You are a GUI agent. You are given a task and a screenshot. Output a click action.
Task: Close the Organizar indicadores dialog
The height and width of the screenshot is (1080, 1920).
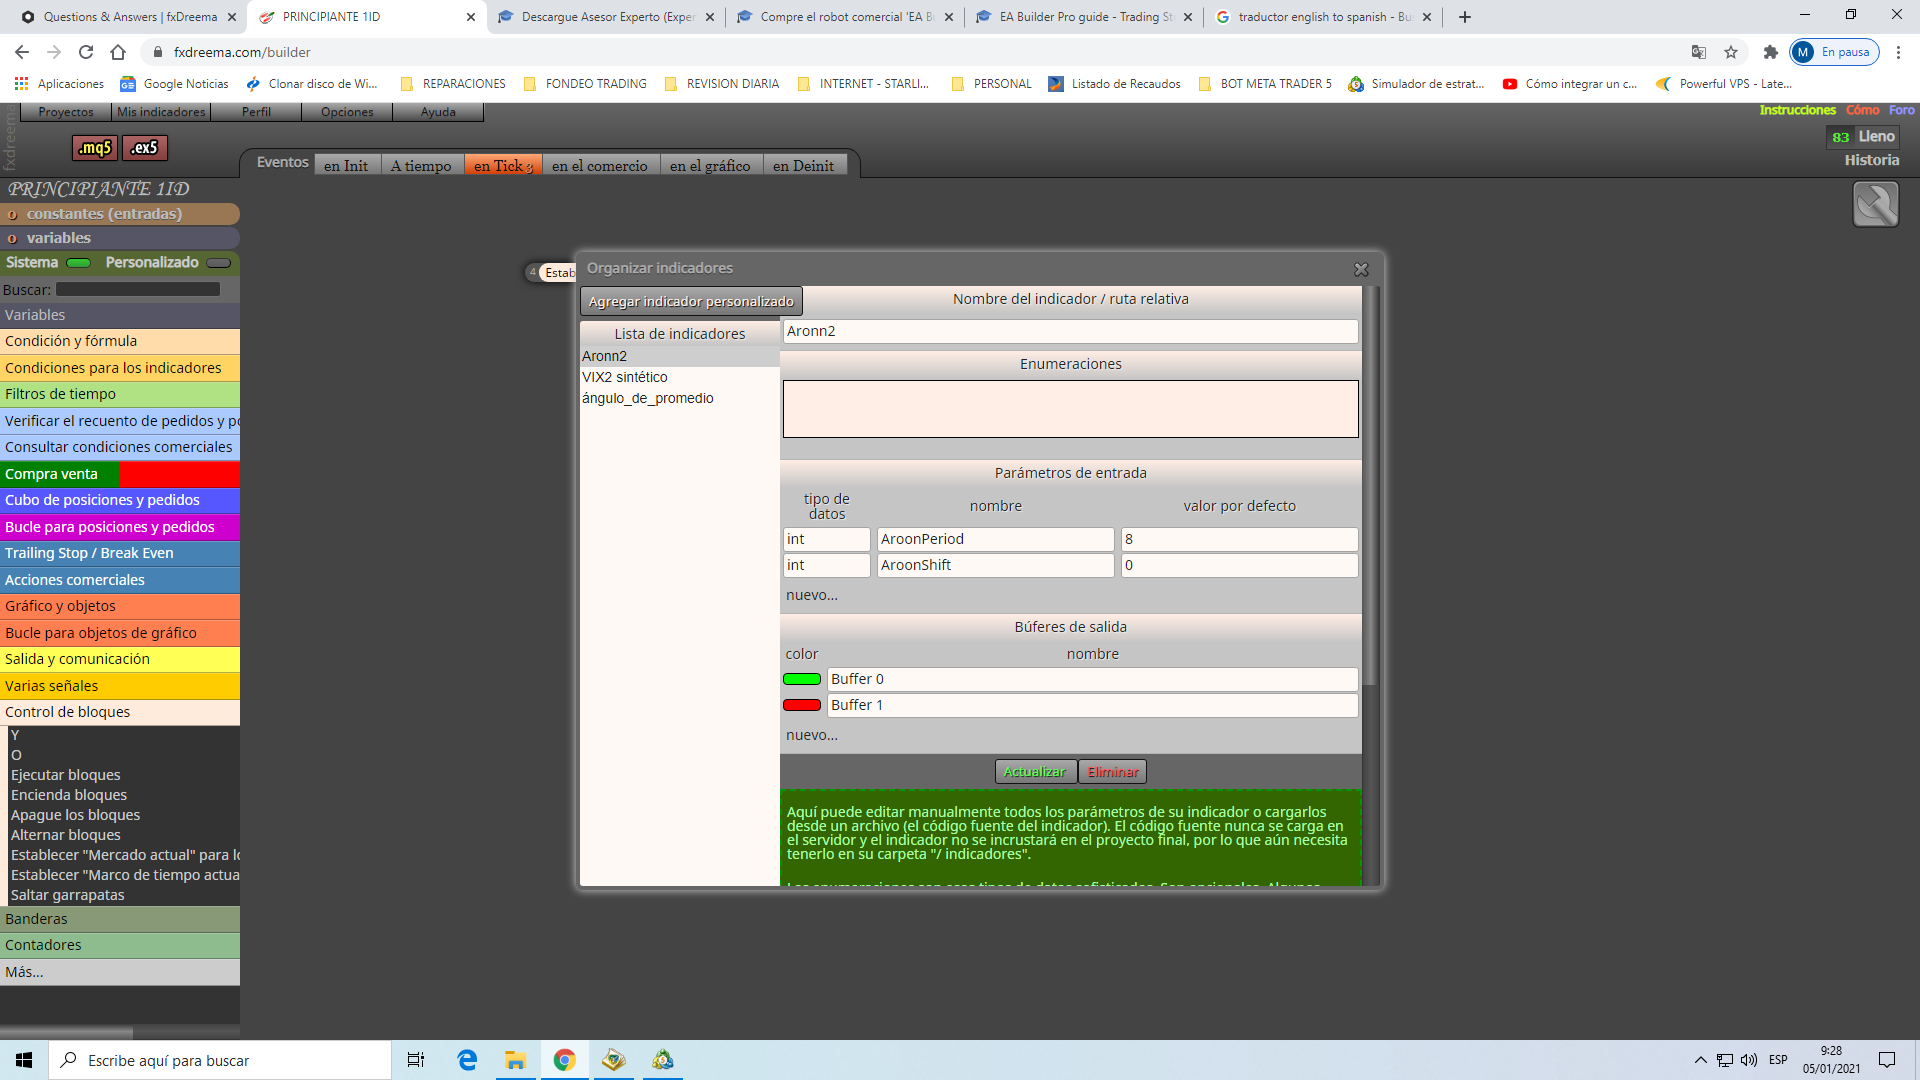tap(1361, 270)
